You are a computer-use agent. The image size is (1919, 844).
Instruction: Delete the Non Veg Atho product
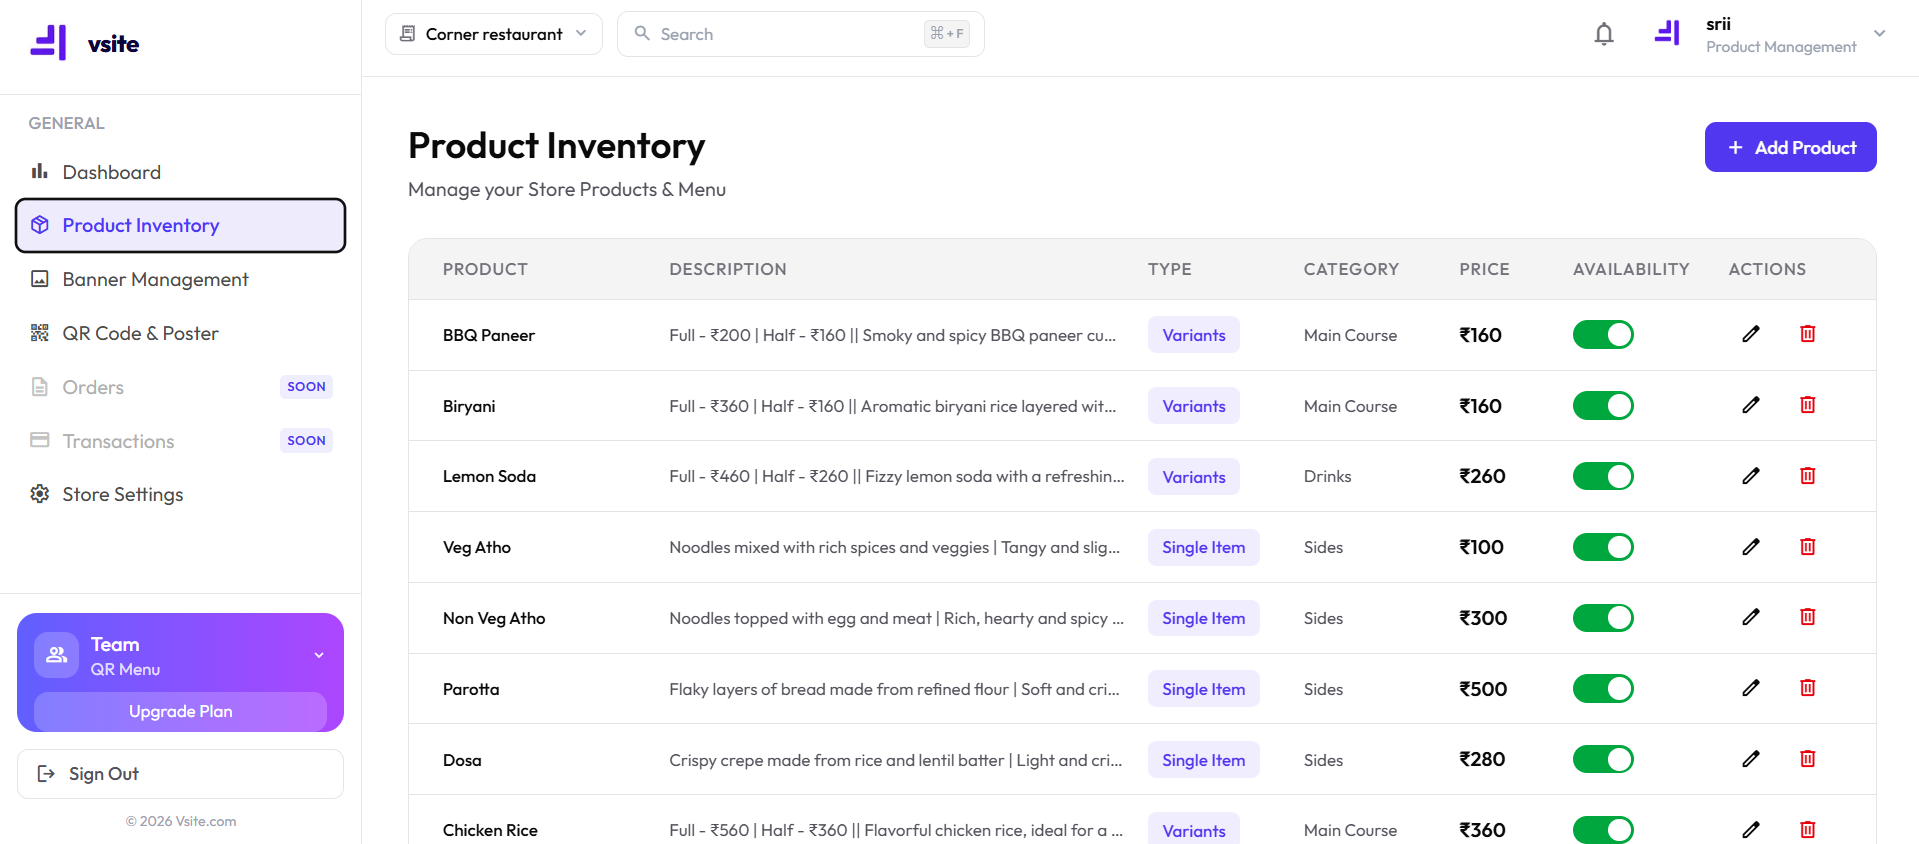point(1808,617)
